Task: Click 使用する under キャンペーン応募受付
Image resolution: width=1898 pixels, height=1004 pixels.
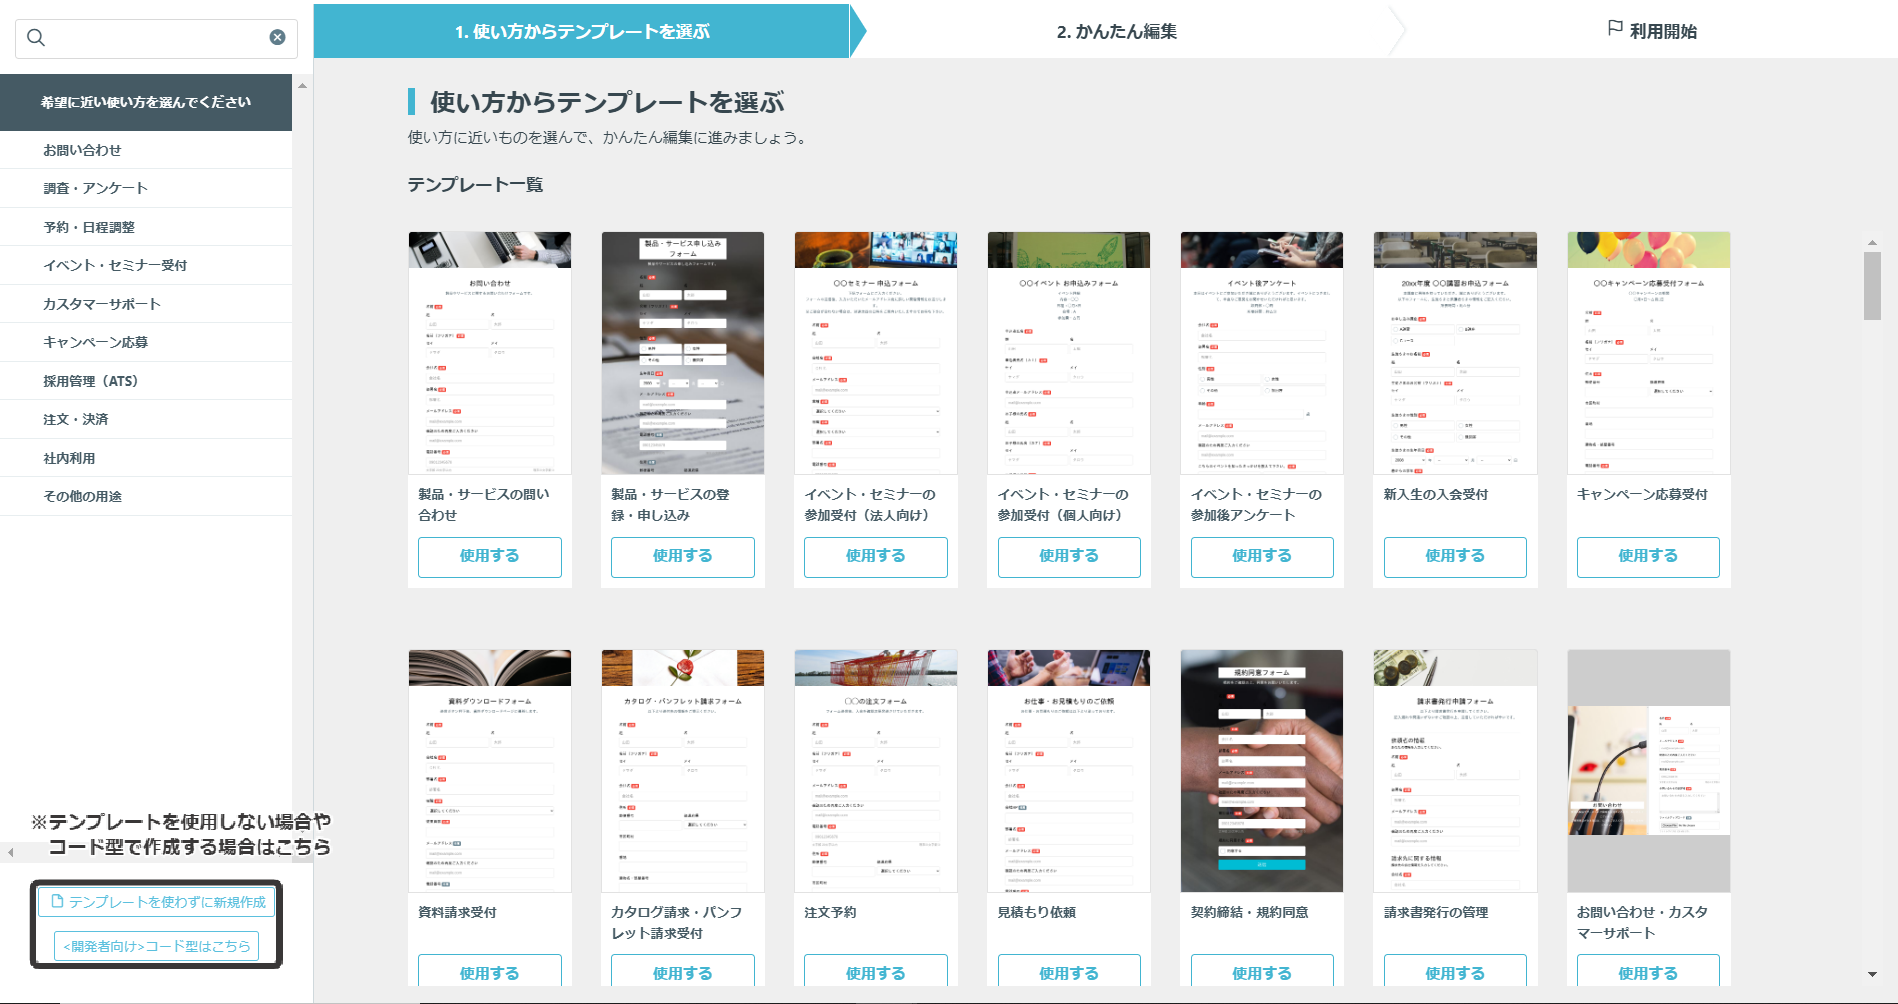Action: [x=1647, y=556]
